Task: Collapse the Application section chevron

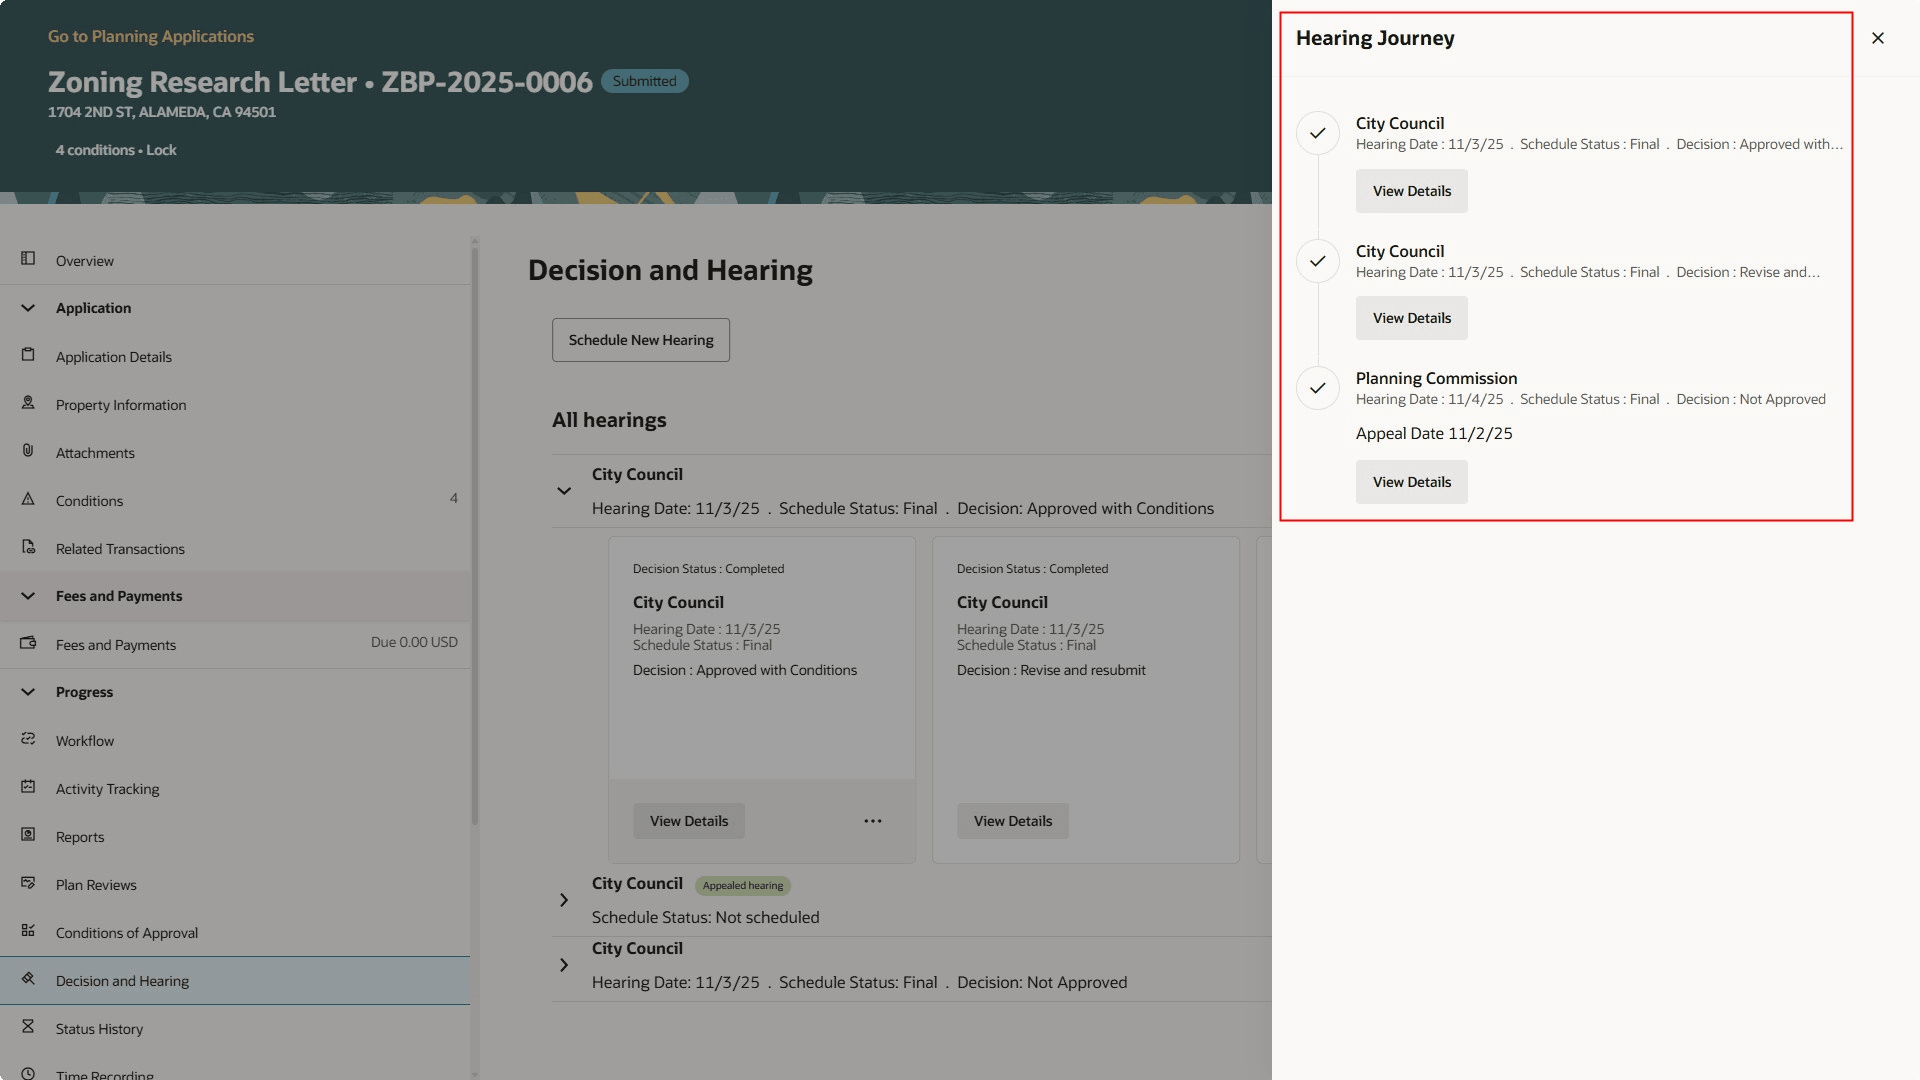Action: point(28,308)
